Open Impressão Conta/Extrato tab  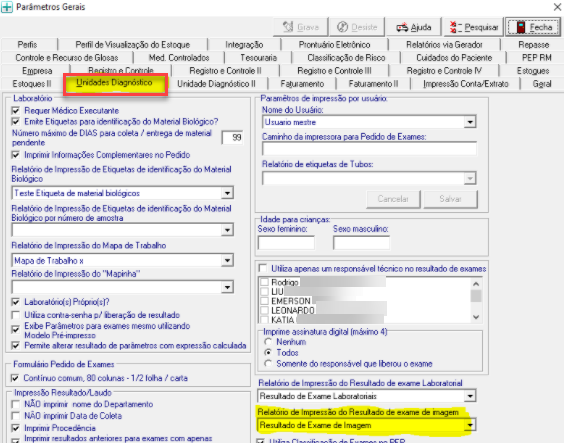pyautogui.click(x=466, y=84)
